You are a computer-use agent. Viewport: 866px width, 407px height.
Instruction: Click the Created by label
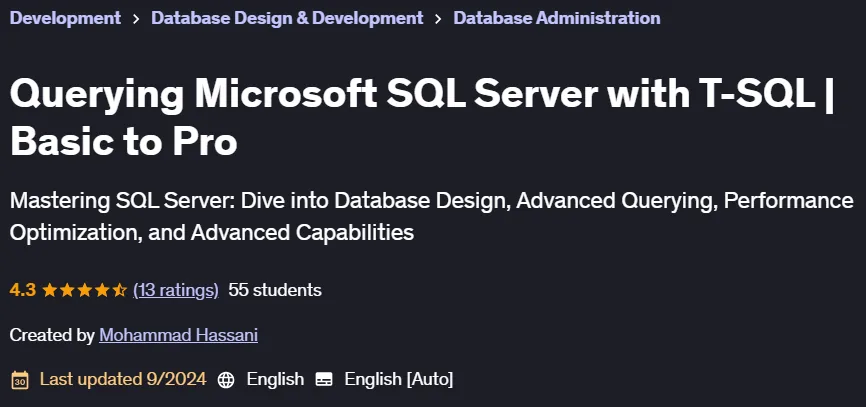(52, 335)
